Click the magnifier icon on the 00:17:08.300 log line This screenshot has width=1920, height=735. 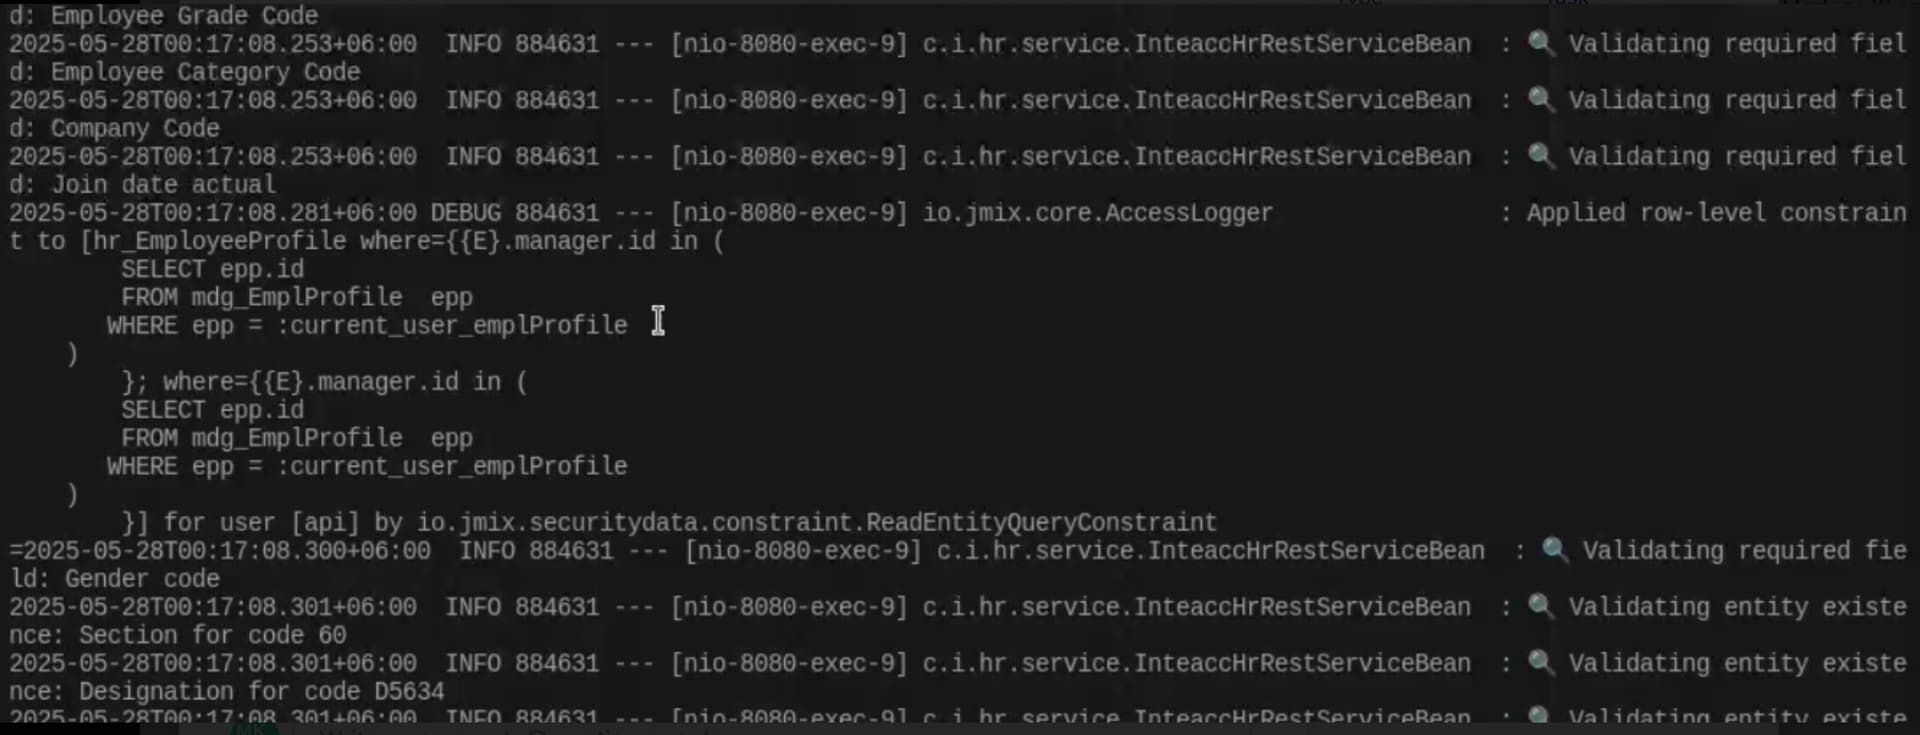tap(1555, 549)
